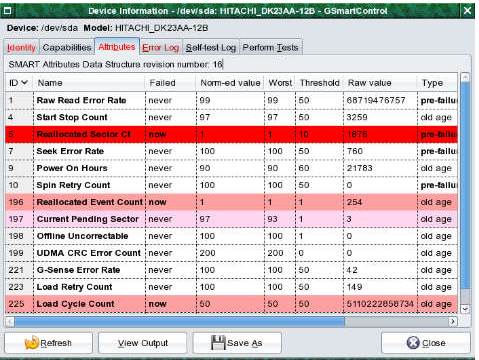Click worst value 93 in Current Pending row

tap(272, 219)
